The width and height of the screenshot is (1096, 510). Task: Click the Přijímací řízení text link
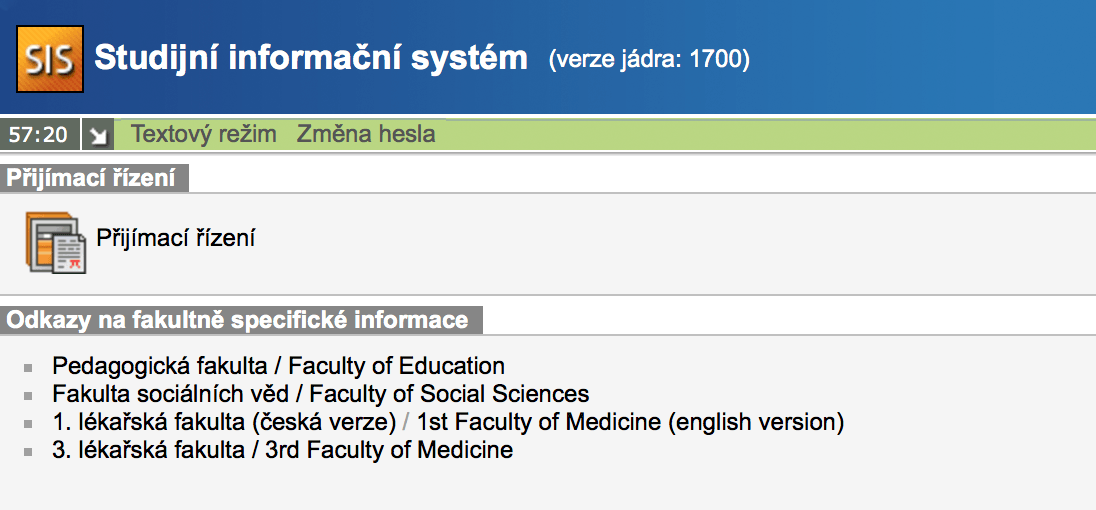click(176, 238)
